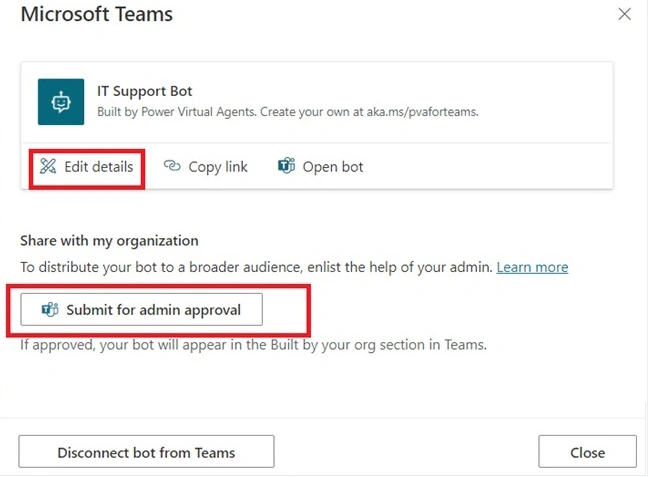Click the Teams icon beside Open bot
The height and width of the screenshot is (477, 648).
point(286,166)
